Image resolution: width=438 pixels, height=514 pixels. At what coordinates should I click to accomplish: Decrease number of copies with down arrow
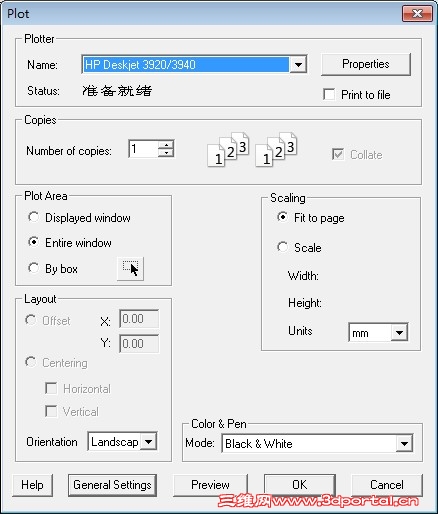(166, 153)
